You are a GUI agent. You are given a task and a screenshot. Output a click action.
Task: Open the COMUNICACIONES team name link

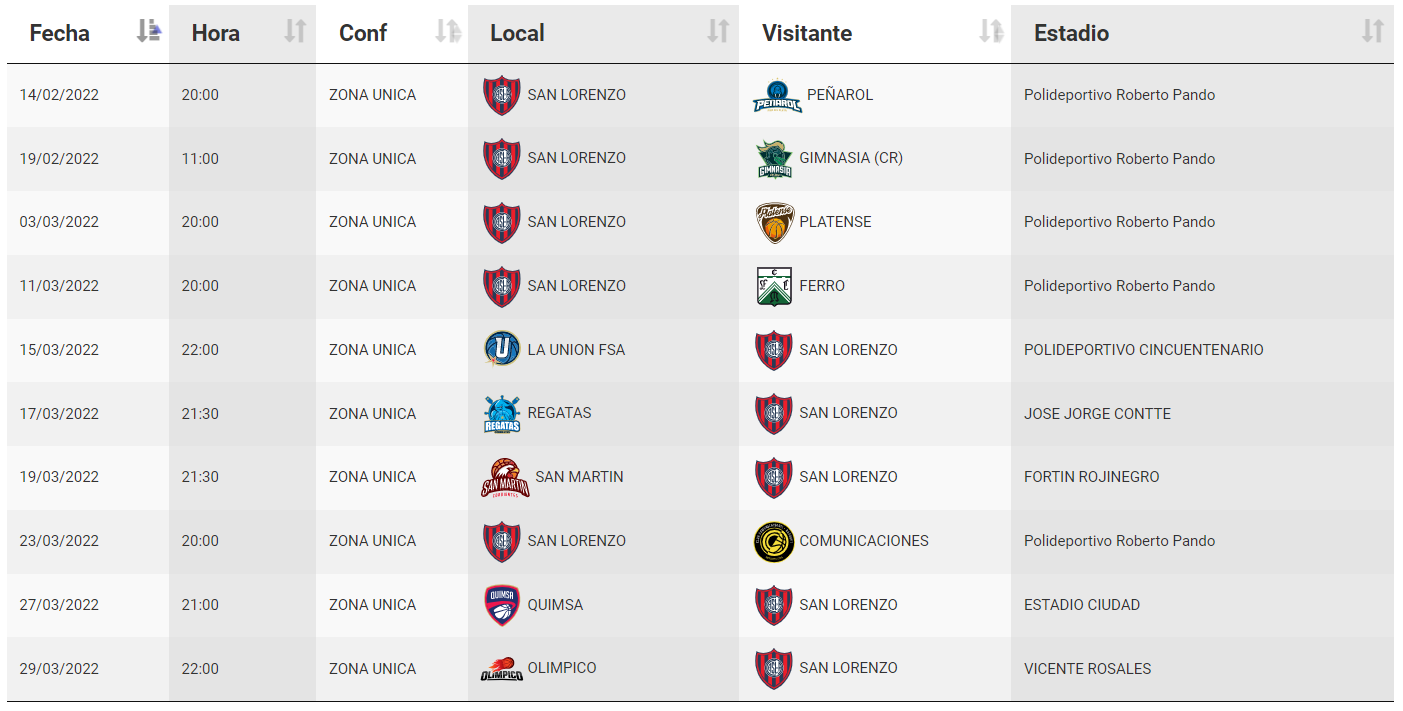(x=864, y=541)
